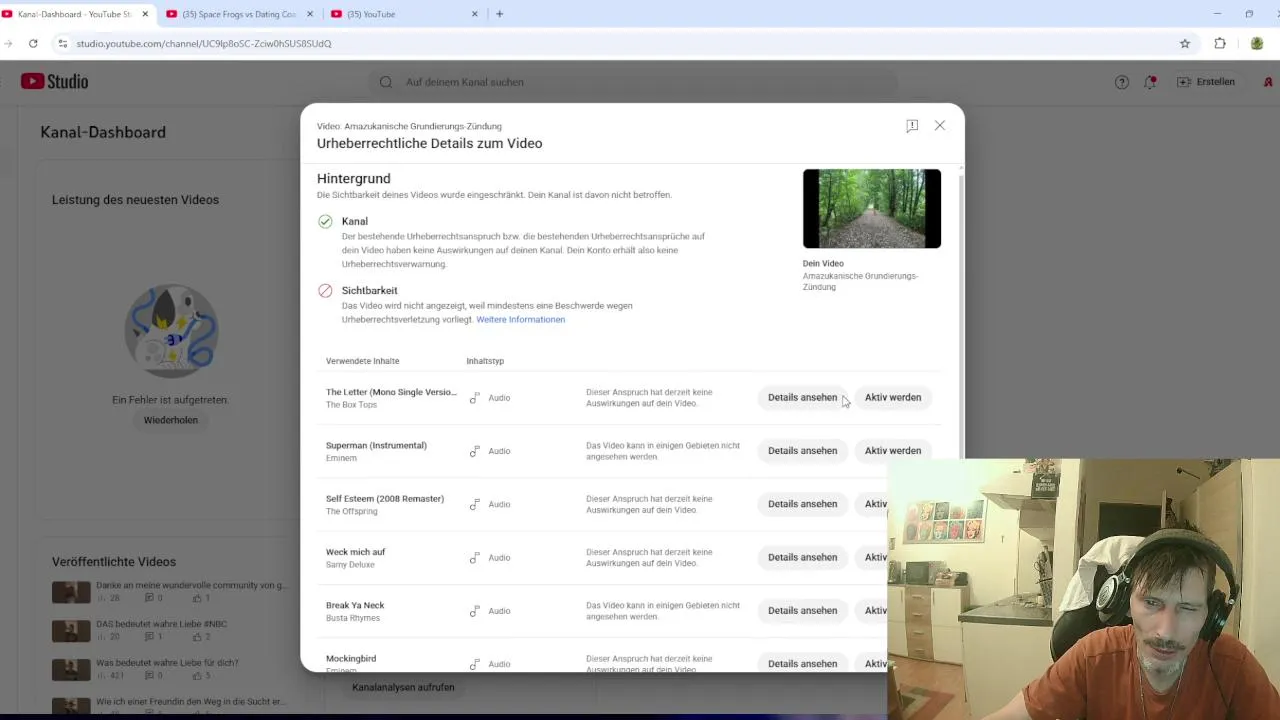Click audio icon for Weck mich auf row
This screenshot has height=720, width=1280.
coord(475,558)
